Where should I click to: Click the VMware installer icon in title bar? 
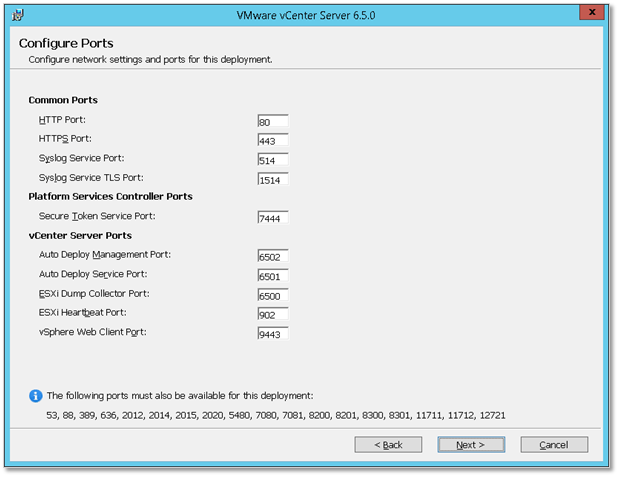tap(17, 15)
